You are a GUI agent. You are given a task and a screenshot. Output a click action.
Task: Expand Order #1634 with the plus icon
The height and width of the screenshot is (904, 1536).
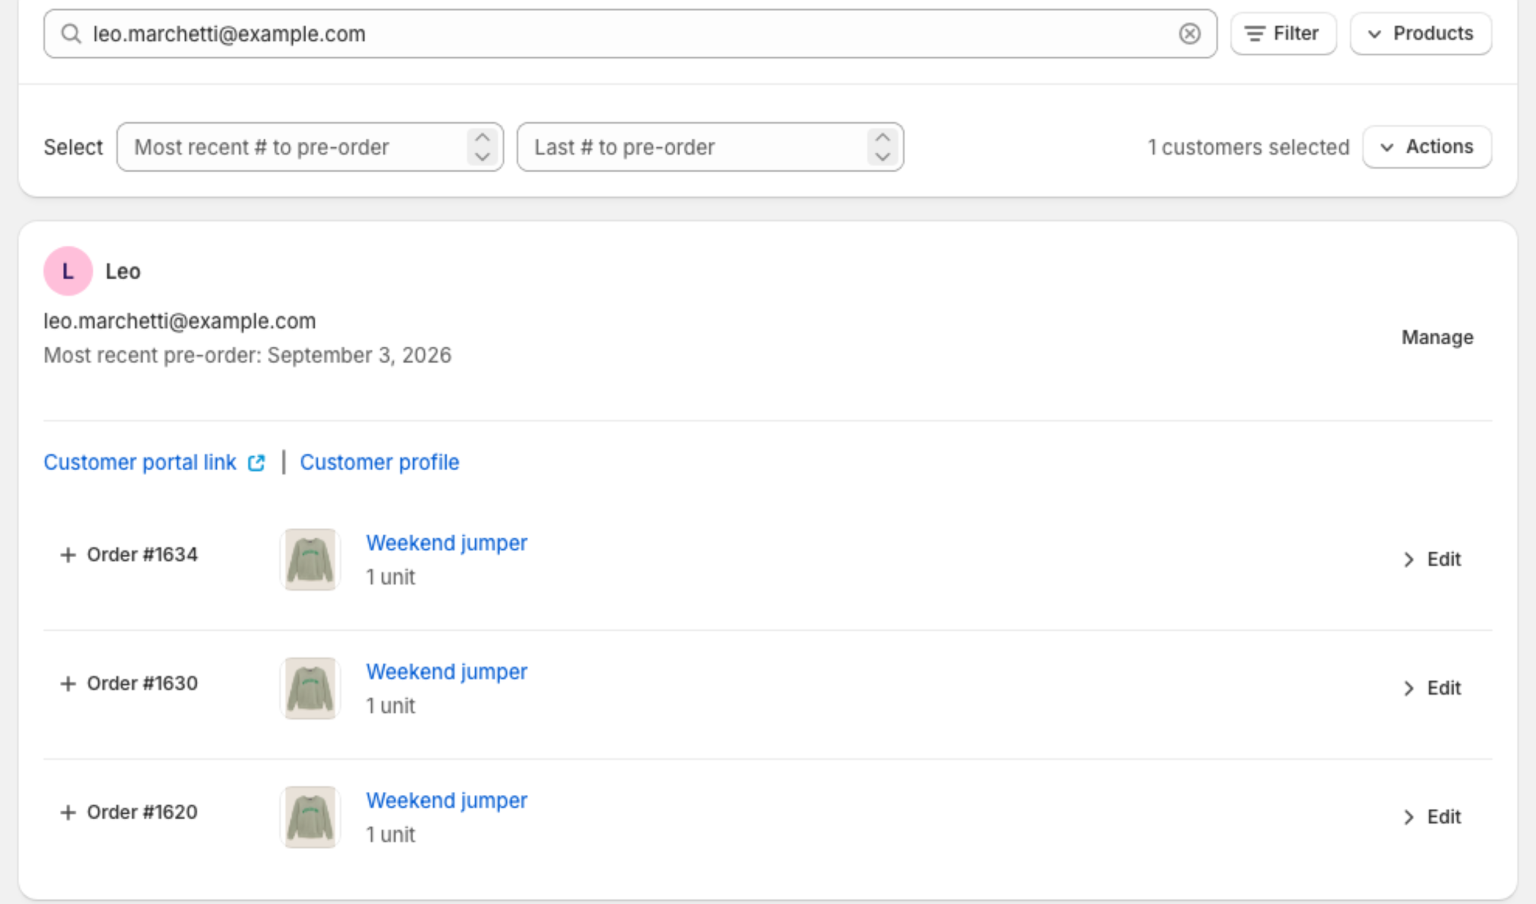[68, 555]
